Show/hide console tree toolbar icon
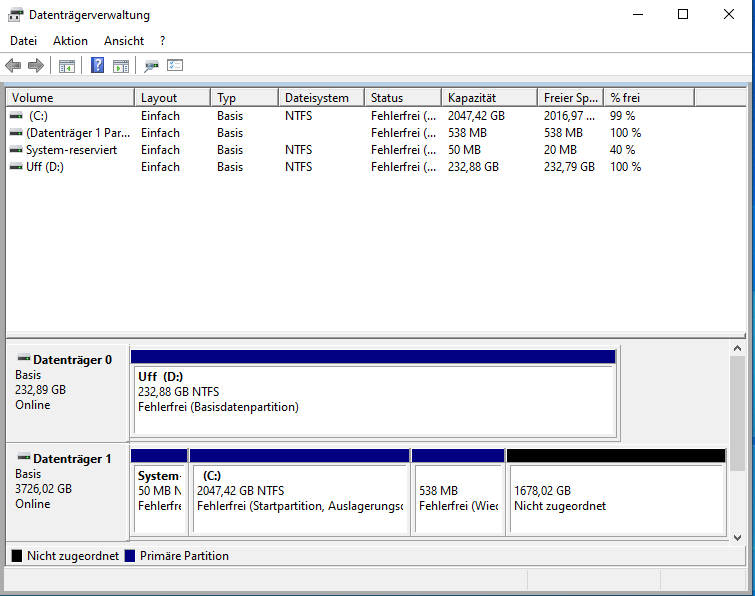 click(x=67, y=66)
